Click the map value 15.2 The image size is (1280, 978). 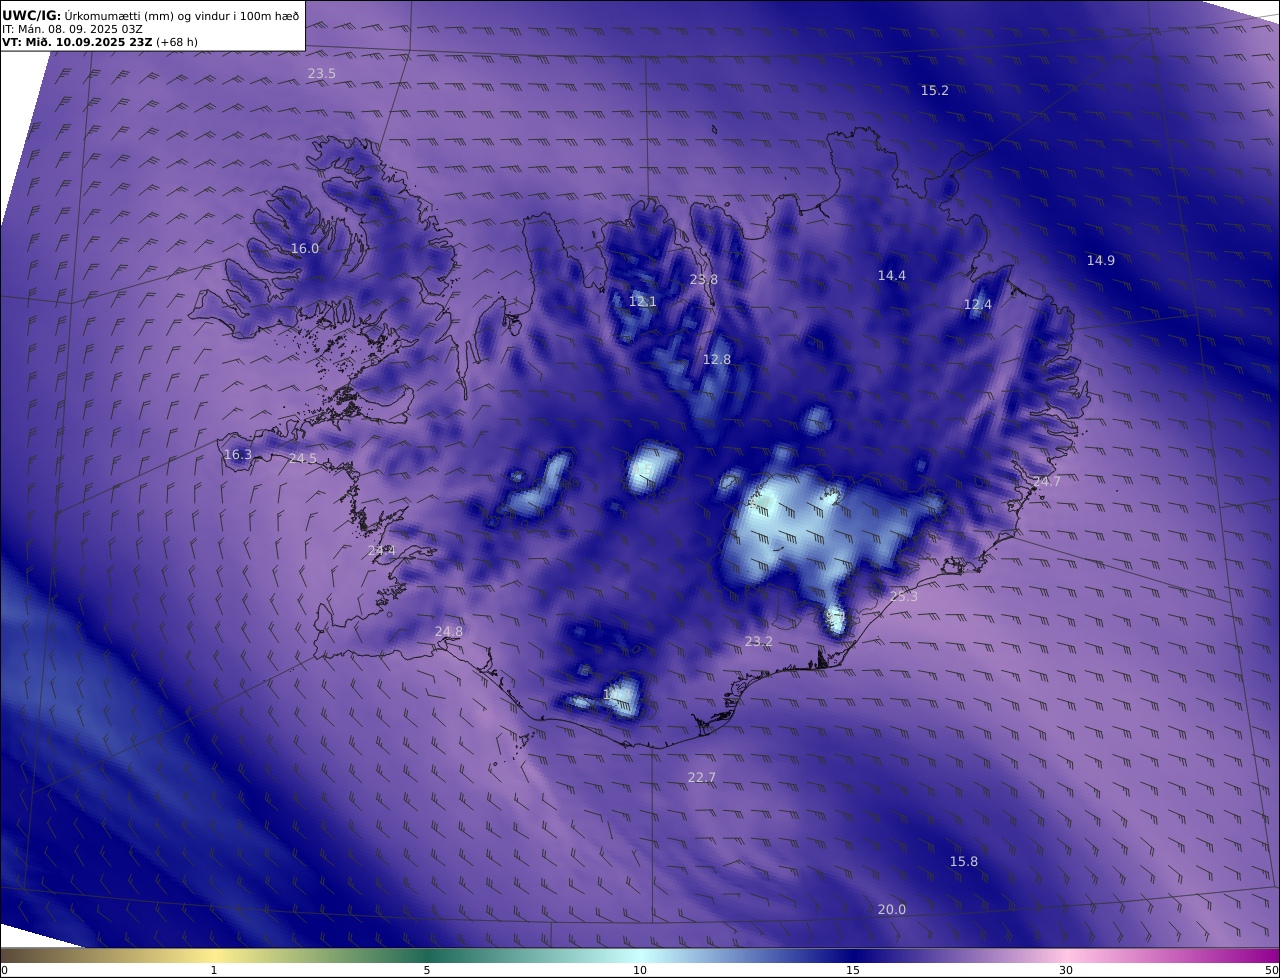tap(934, 91)
